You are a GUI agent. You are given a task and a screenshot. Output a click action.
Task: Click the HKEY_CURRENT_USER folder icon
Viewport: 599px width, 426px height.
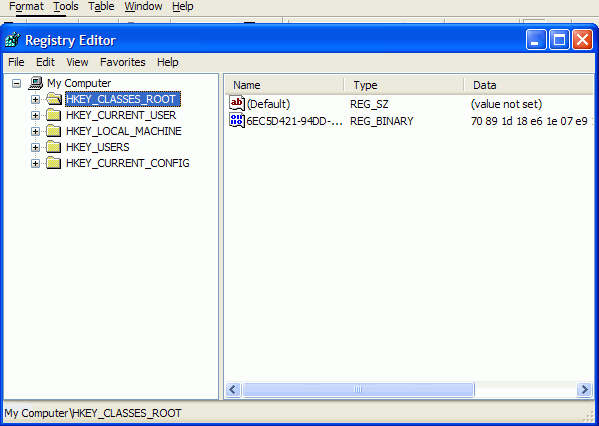tap(53, 115)
